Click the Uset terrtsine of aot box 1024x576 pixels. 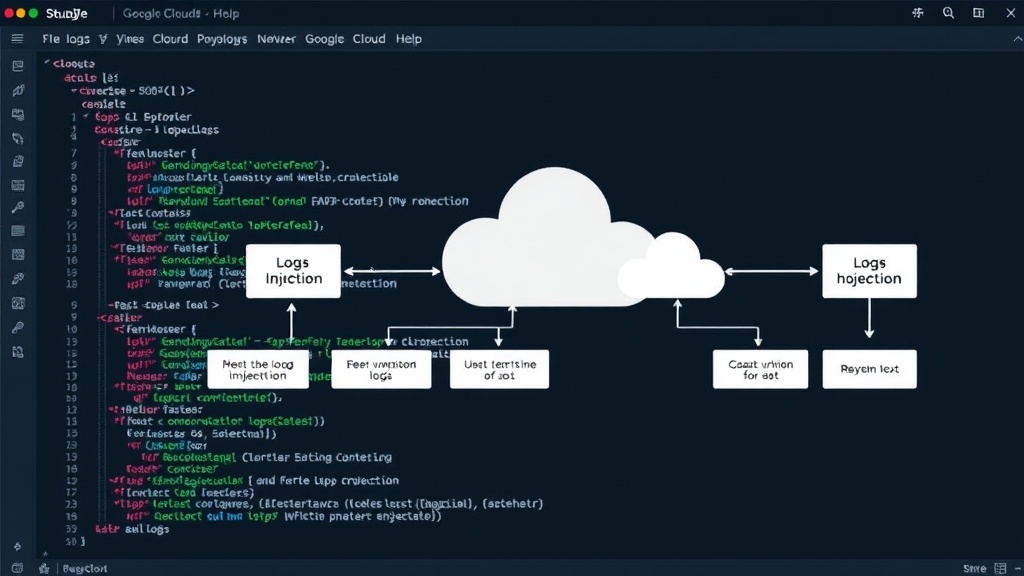[x=500, y=370]
